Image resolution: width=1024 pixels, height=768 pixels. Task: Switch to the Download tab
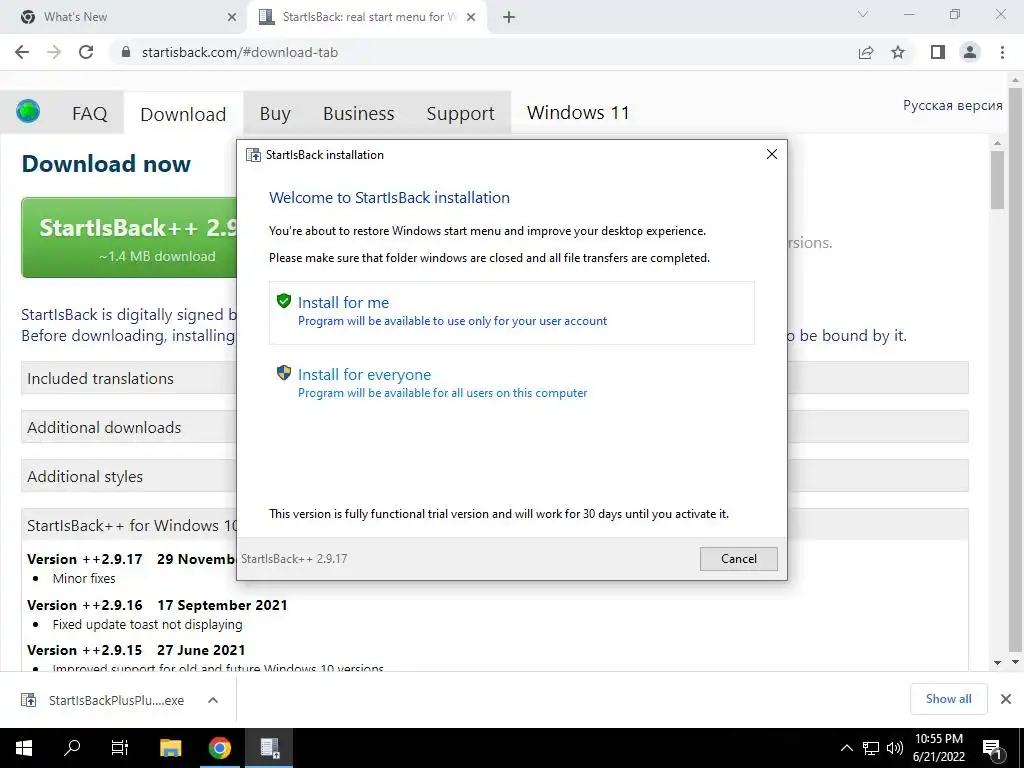click(183, 114)
